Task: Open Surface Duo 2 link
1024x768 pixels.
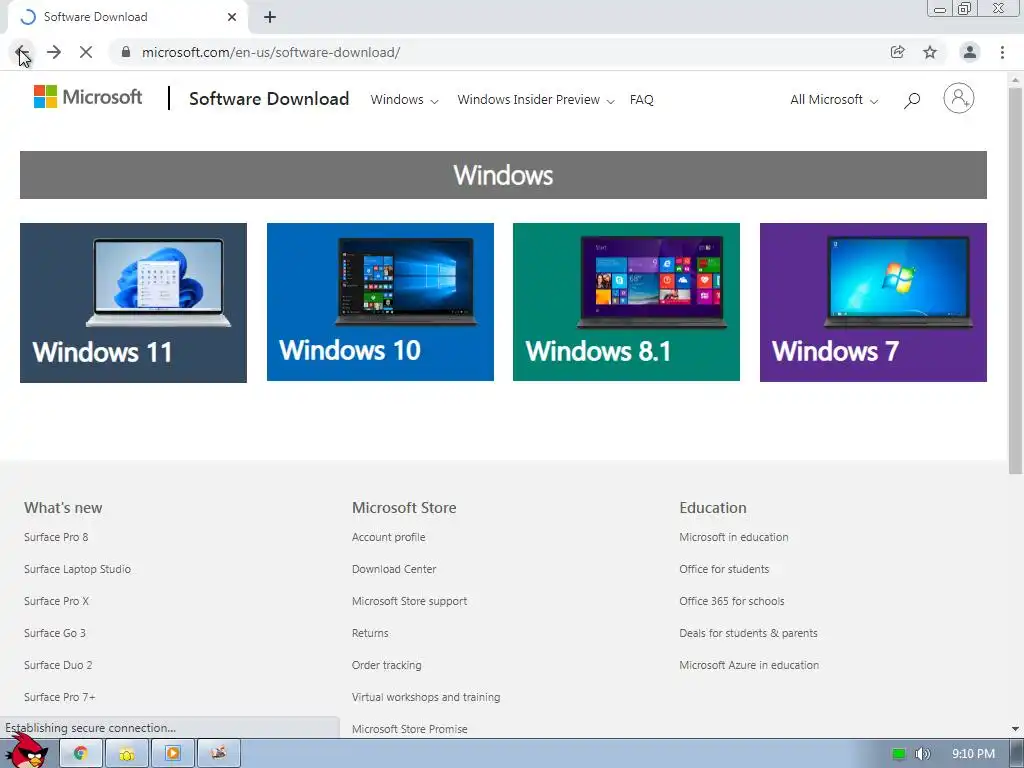Action: point(58,665)
